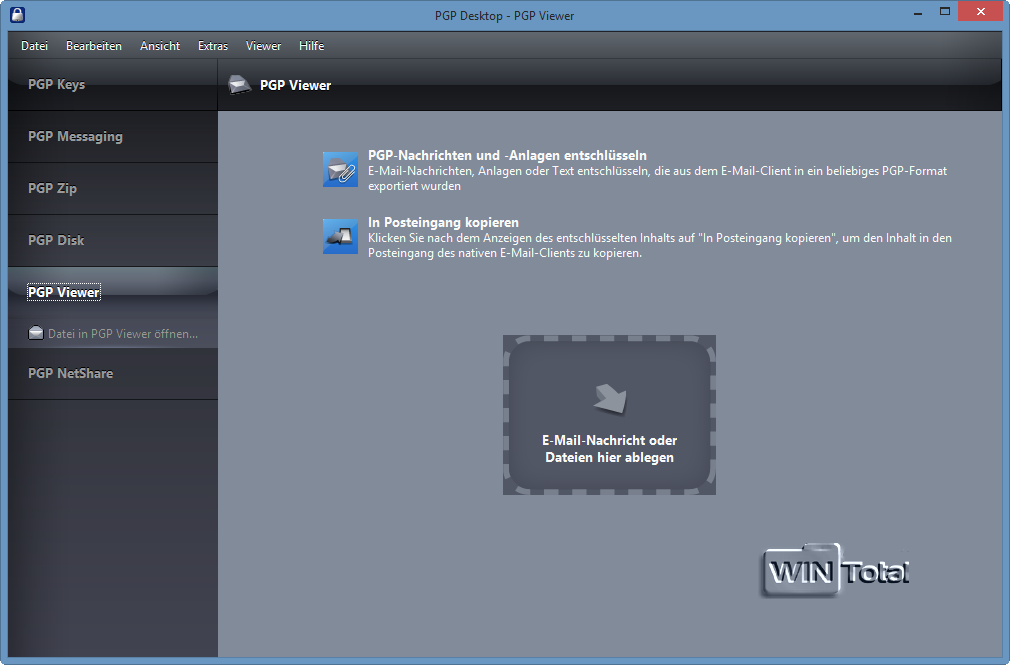Expand the PGP Messaging sidebar section
The width and height of the screenshot is (1010, 665).
(113, 137)
